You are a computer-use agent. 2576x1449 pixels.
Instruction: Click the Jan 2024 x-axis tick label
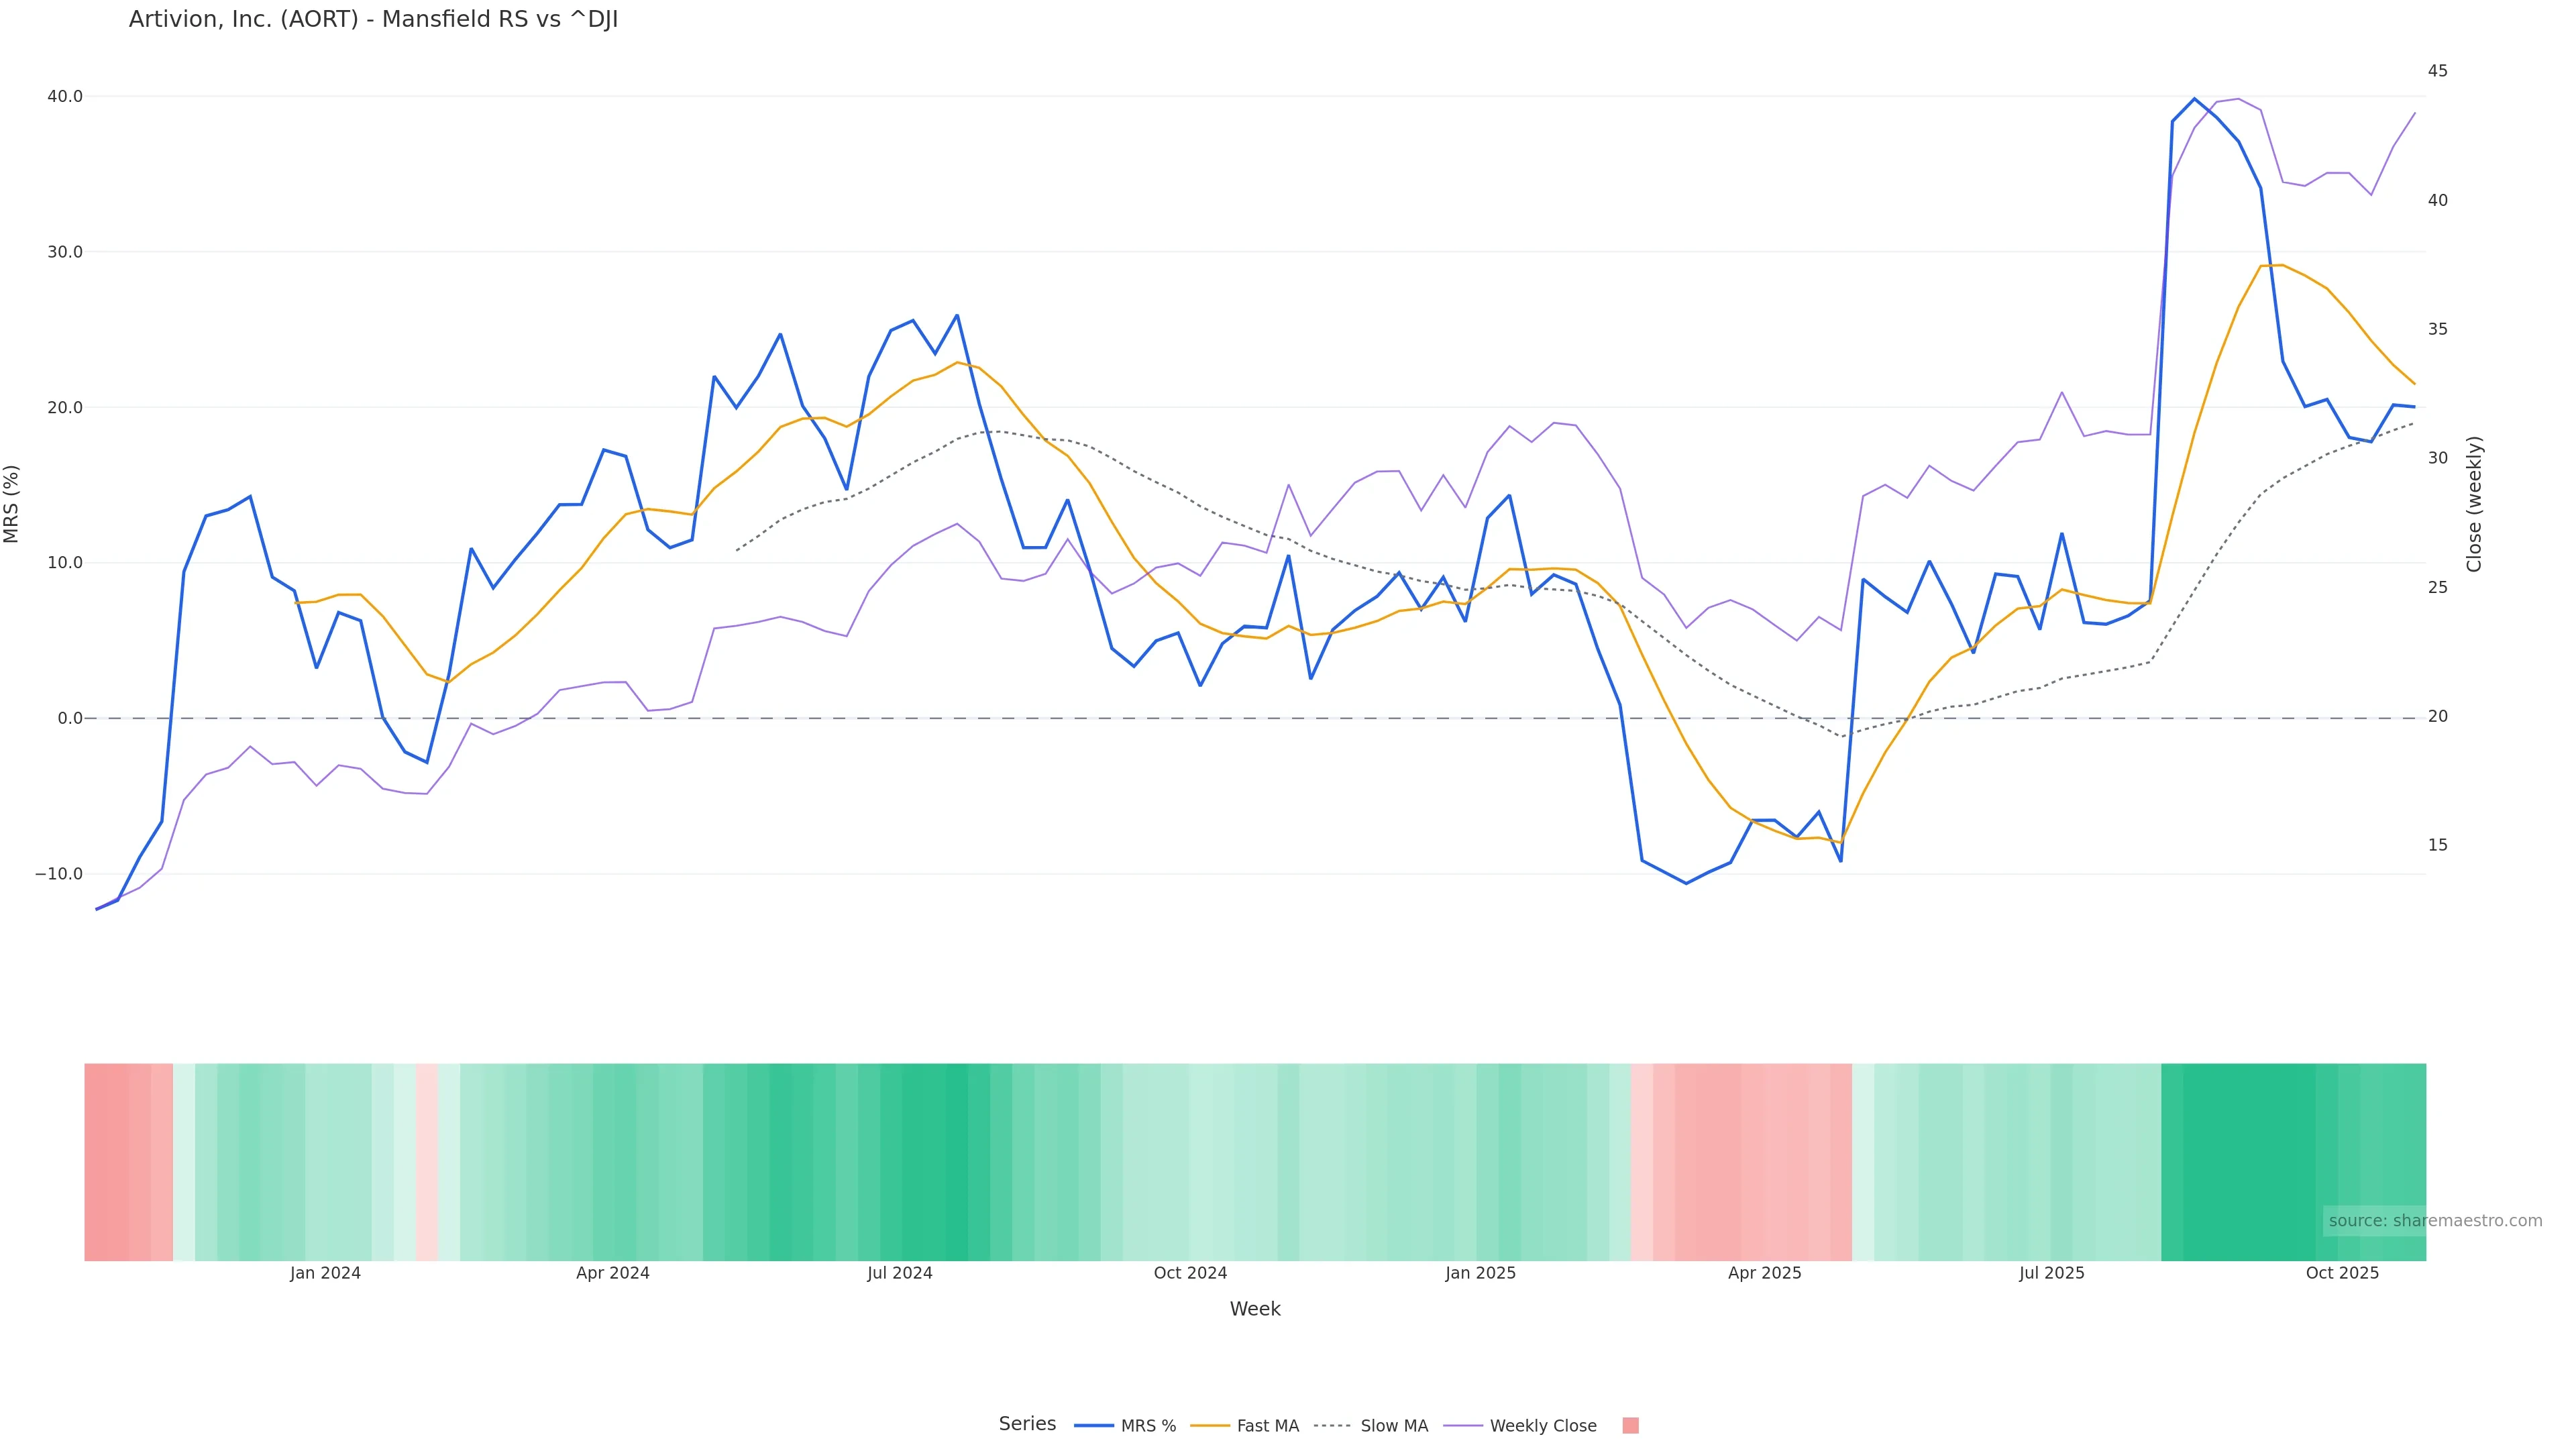[325, 1273]
